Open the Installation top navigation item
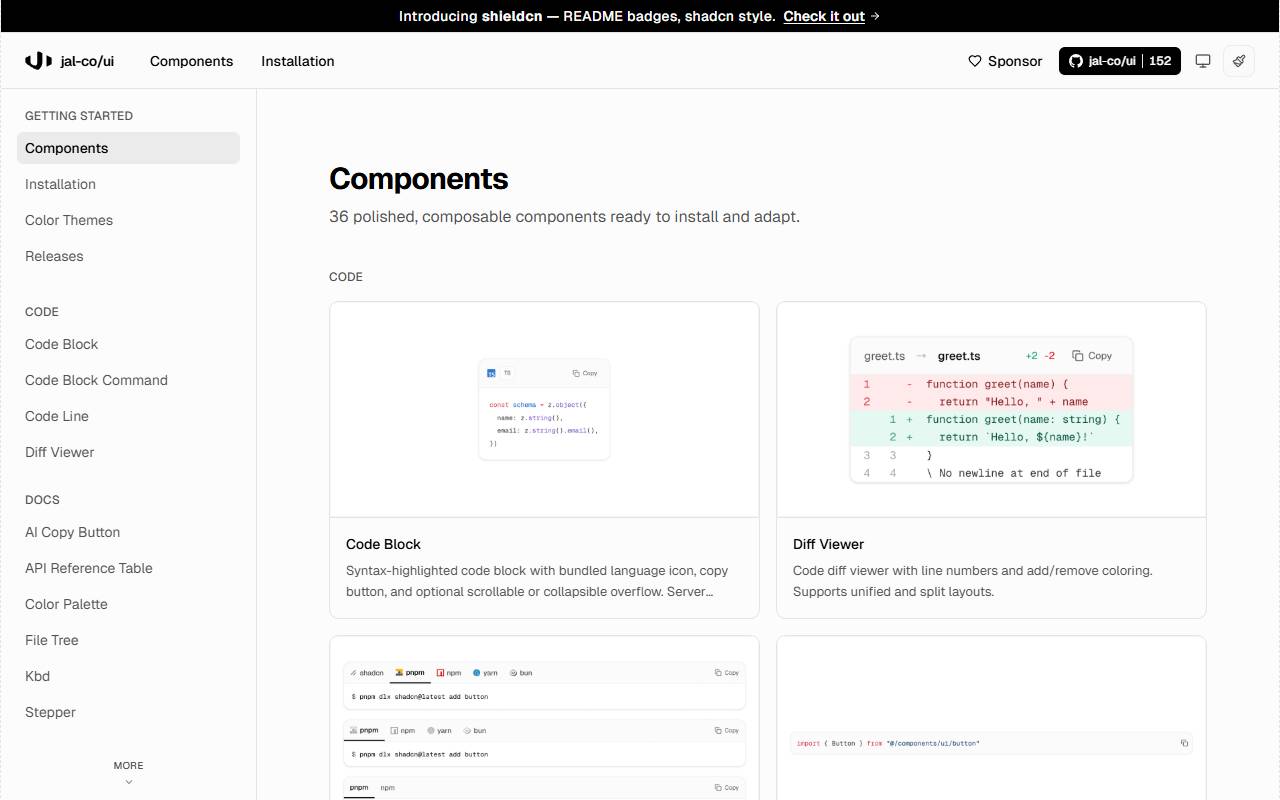1280x800 pixels. click(298, 61)
